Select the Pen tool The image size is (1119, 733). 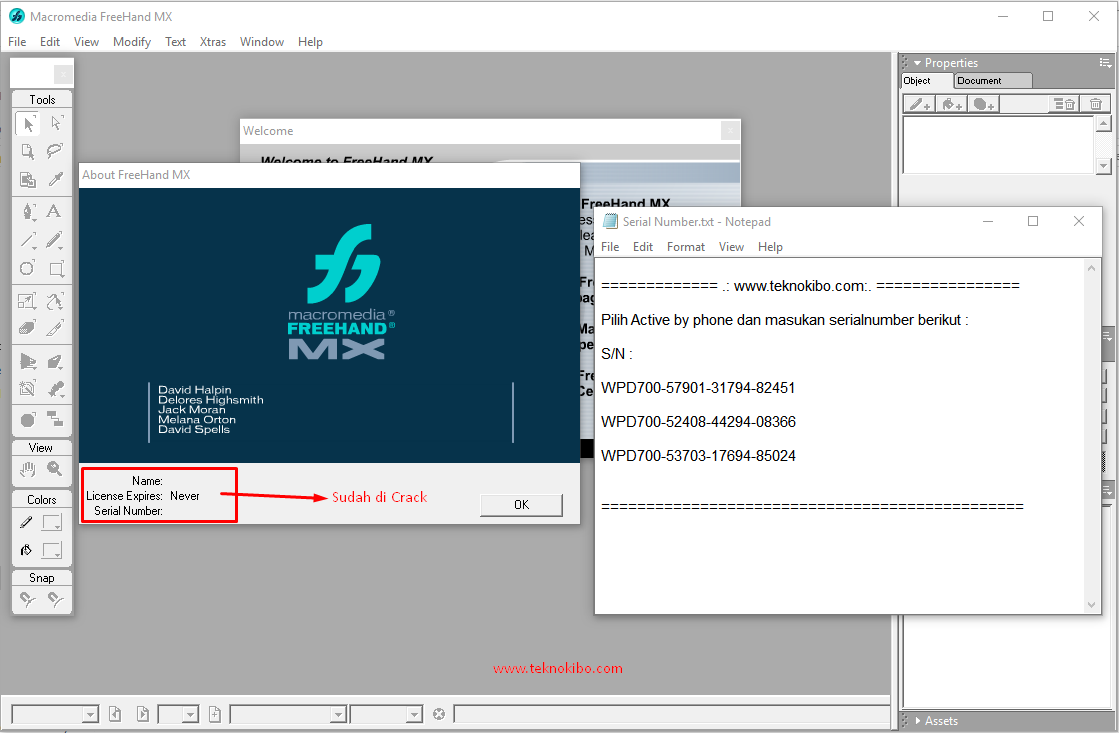(28, 211)
